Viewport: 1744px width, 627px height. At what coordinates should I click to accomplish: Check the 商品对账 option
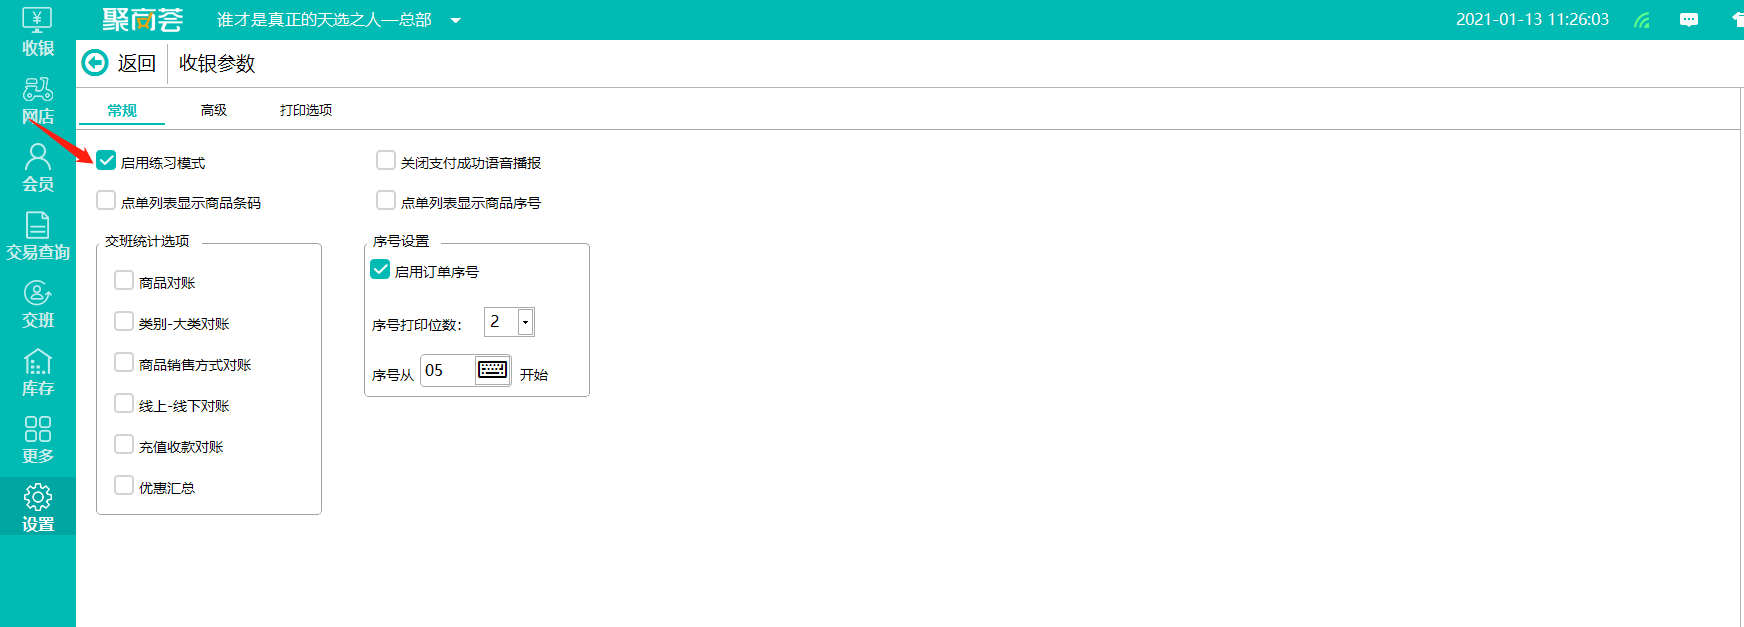click(124, 280)
